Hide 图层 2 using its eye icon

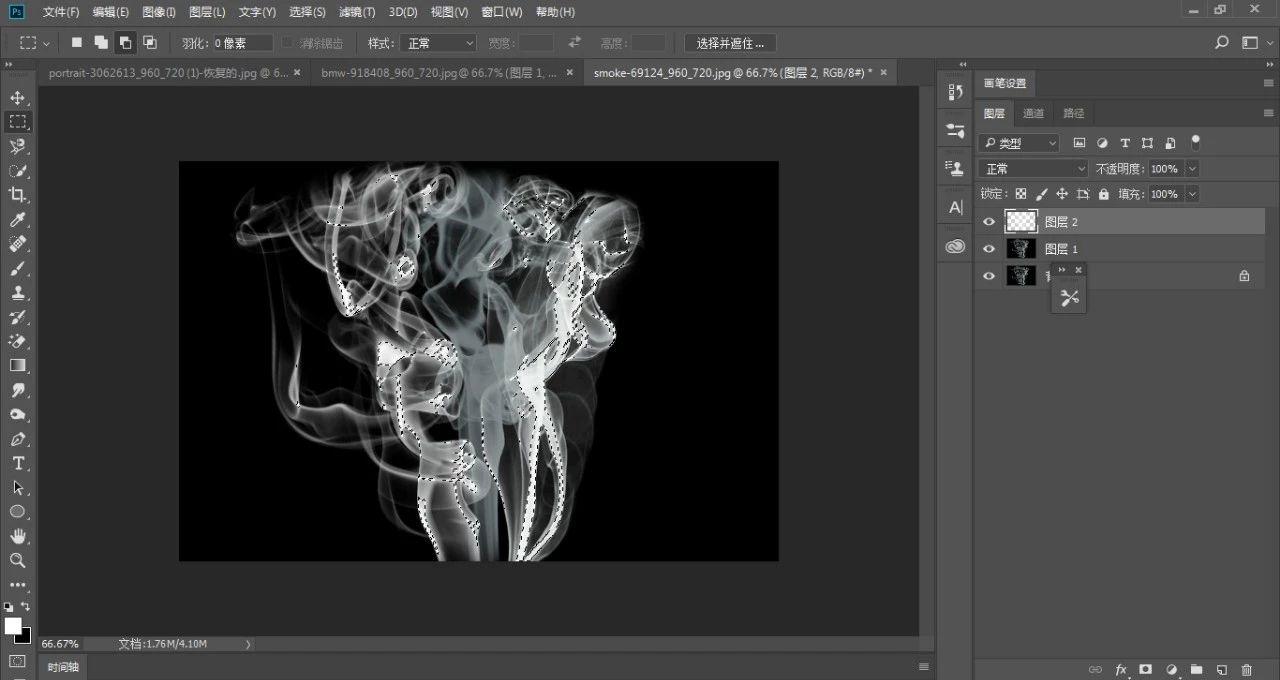(989, 222)
